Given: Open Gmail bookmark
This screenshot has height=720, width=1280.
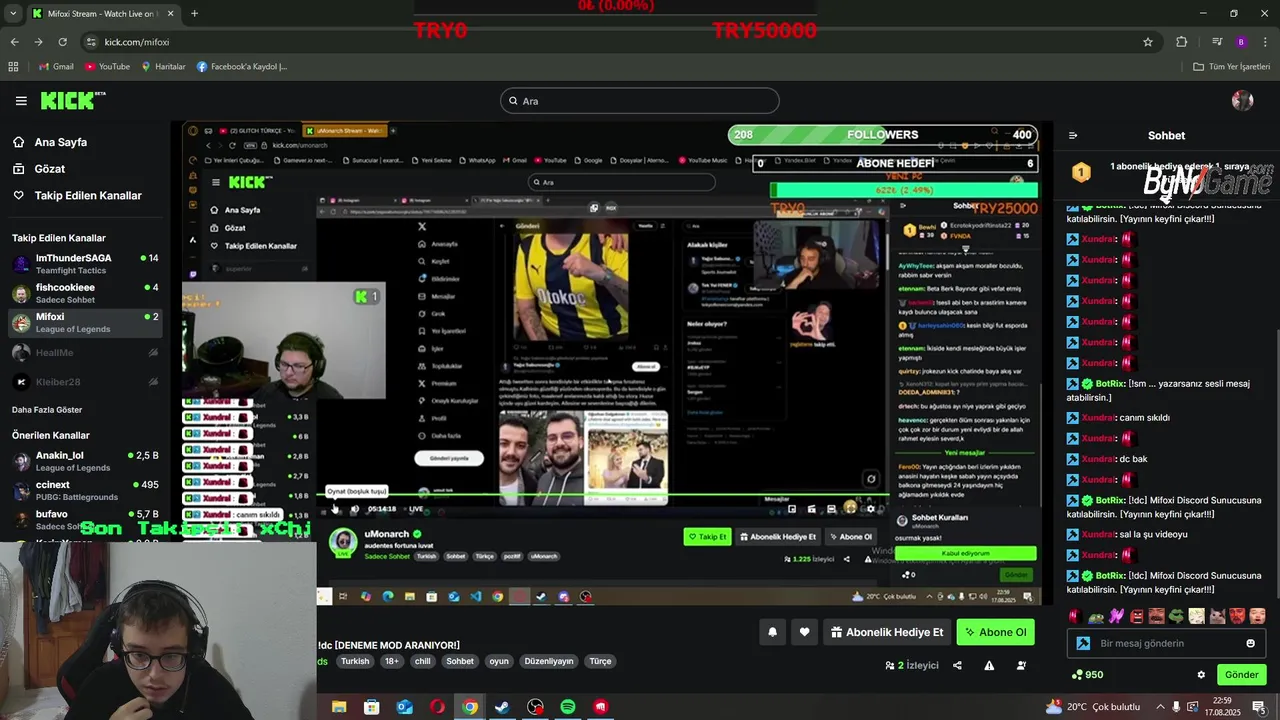Looking at the screenshot, I should 56,66.
